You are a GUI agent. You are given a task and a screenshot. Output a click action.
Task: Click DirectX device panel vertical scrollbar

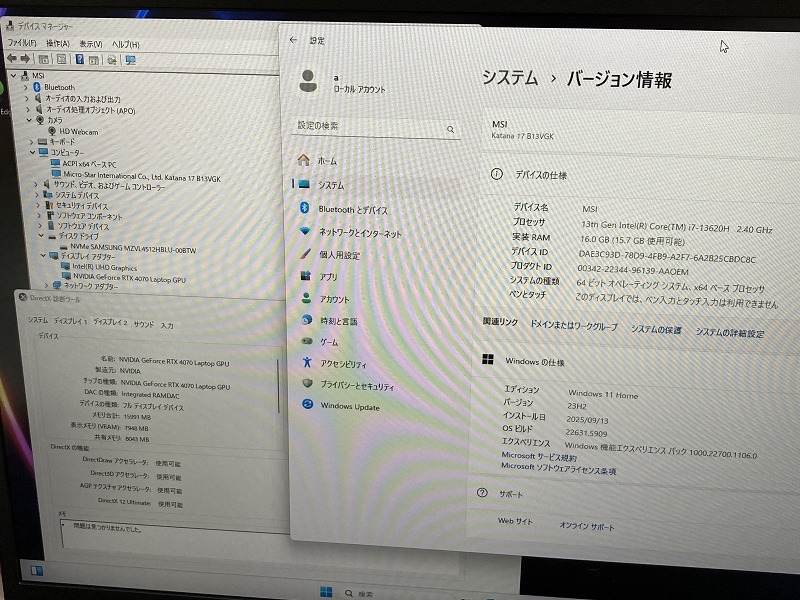[279, 386]
